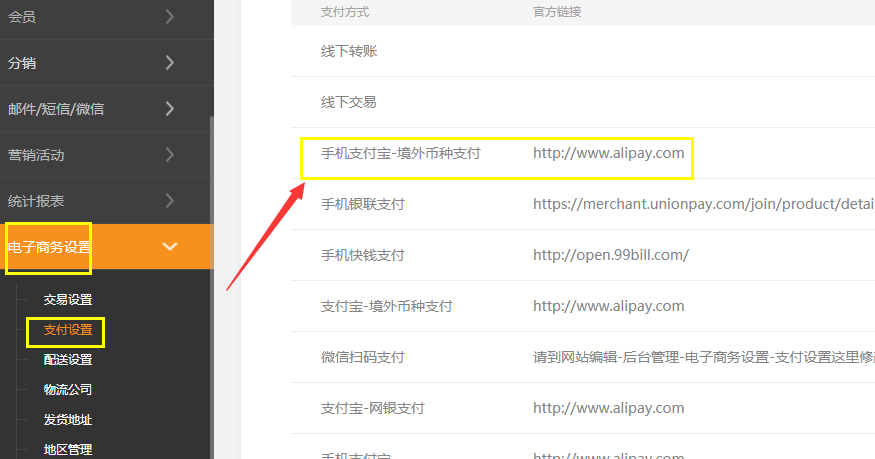Go to 地区管理 submenu item
This screenshot has height=459, width=875.
(68, 450)
